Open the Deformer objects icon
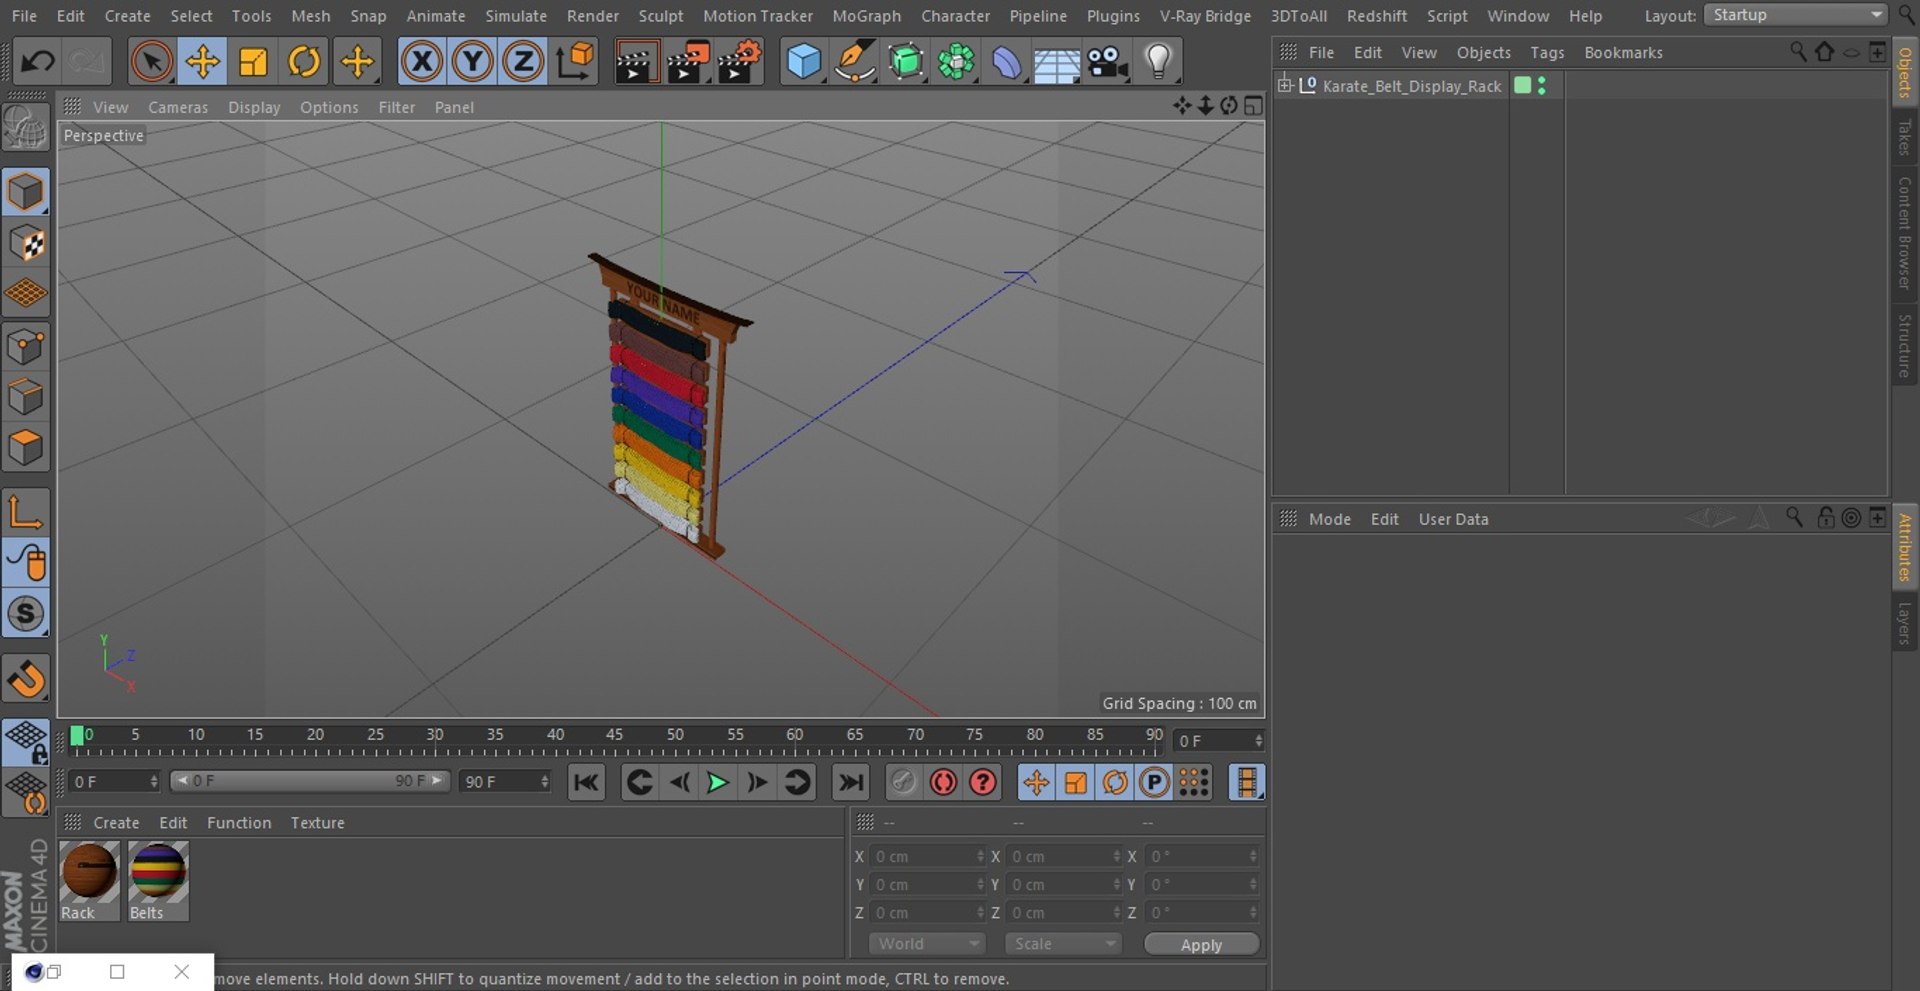1920x991 pixels. (x=1006, y=62)
